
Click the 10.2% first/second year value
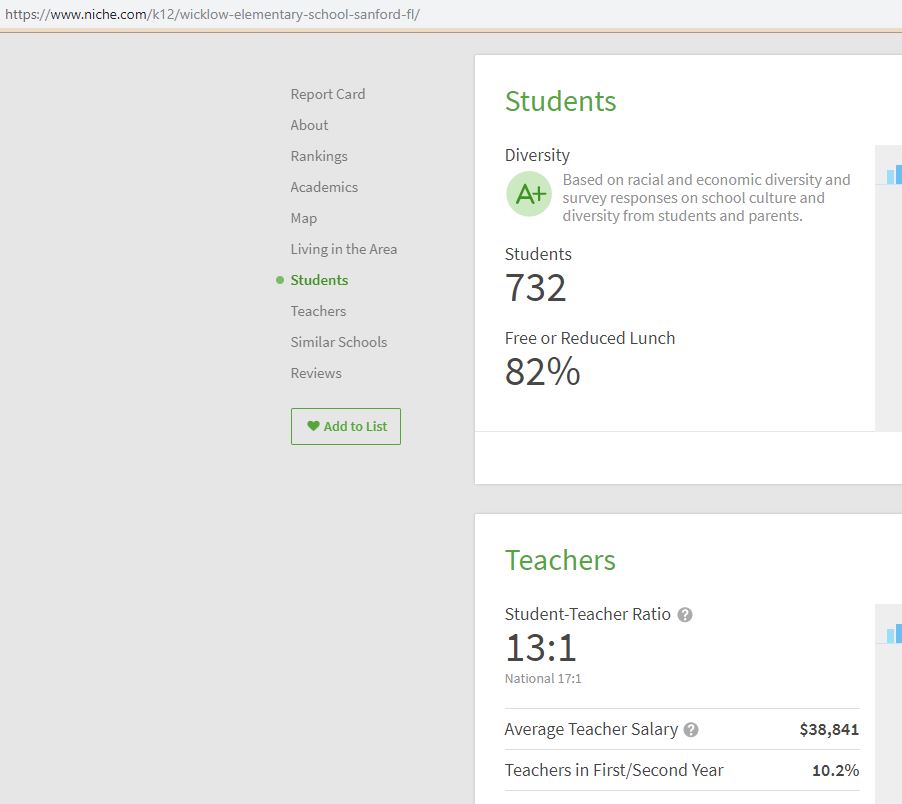point(835,770)
